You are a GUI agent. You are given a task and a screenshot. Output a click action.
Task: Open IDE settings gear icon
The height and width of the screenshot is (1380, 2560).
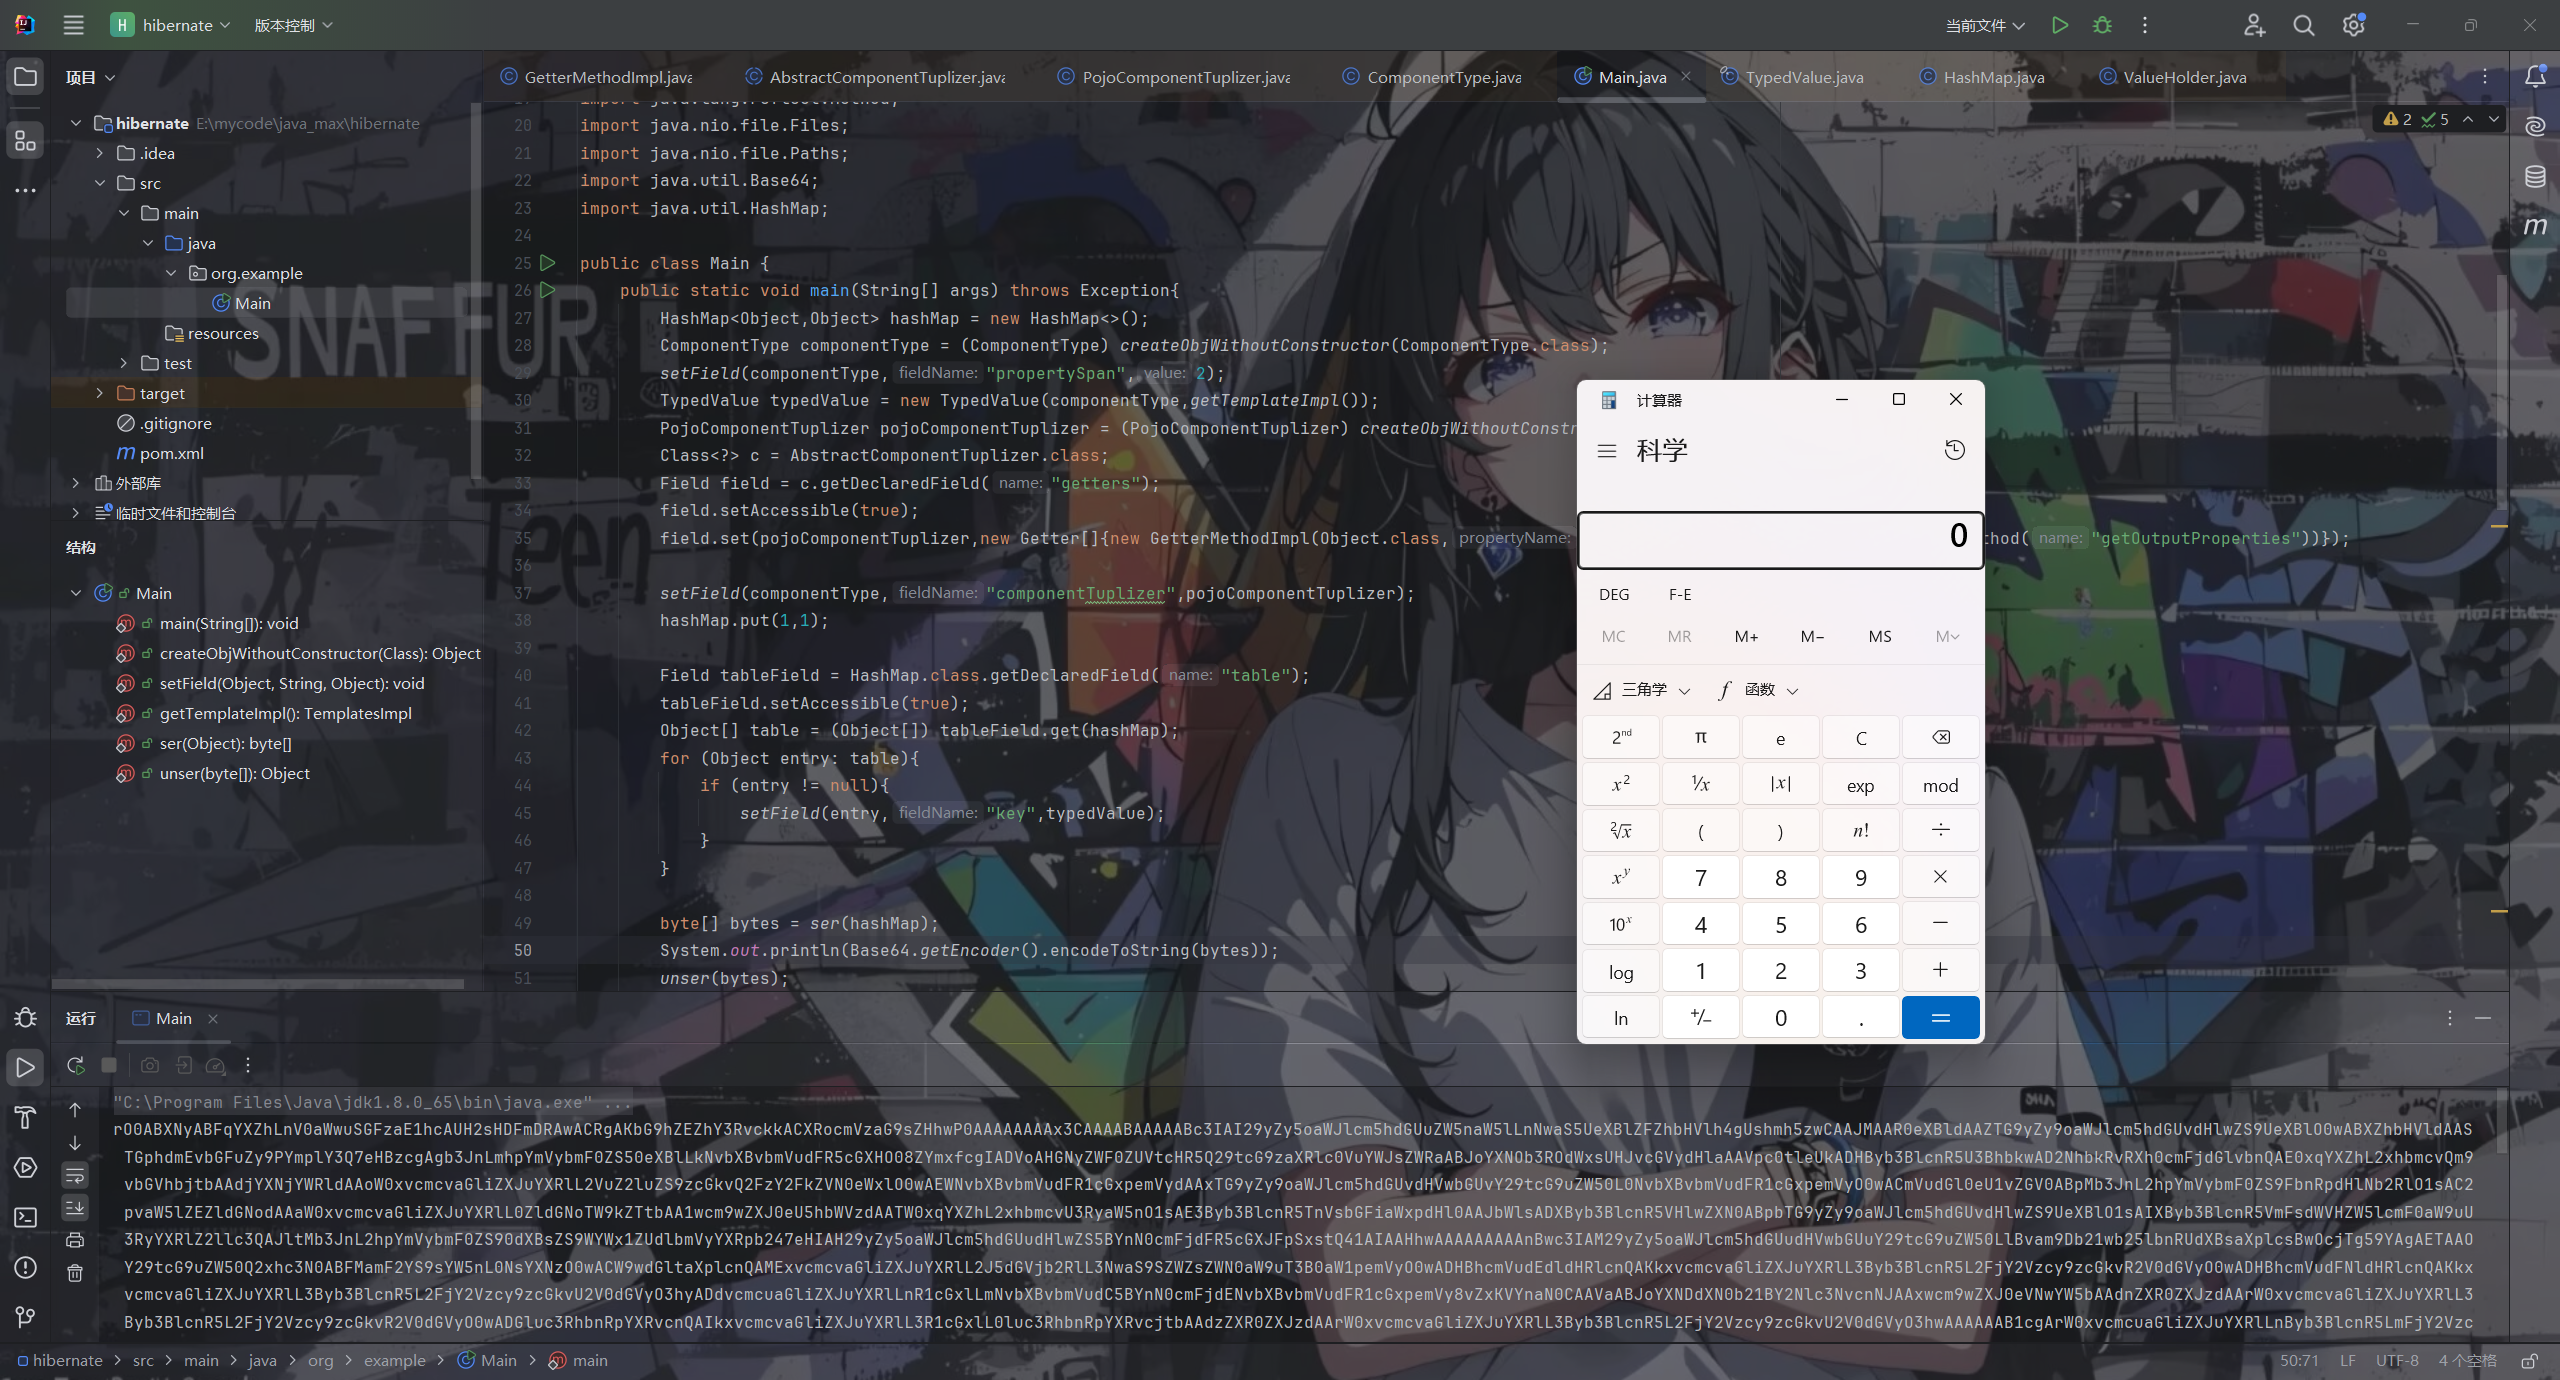(2353, 25)
